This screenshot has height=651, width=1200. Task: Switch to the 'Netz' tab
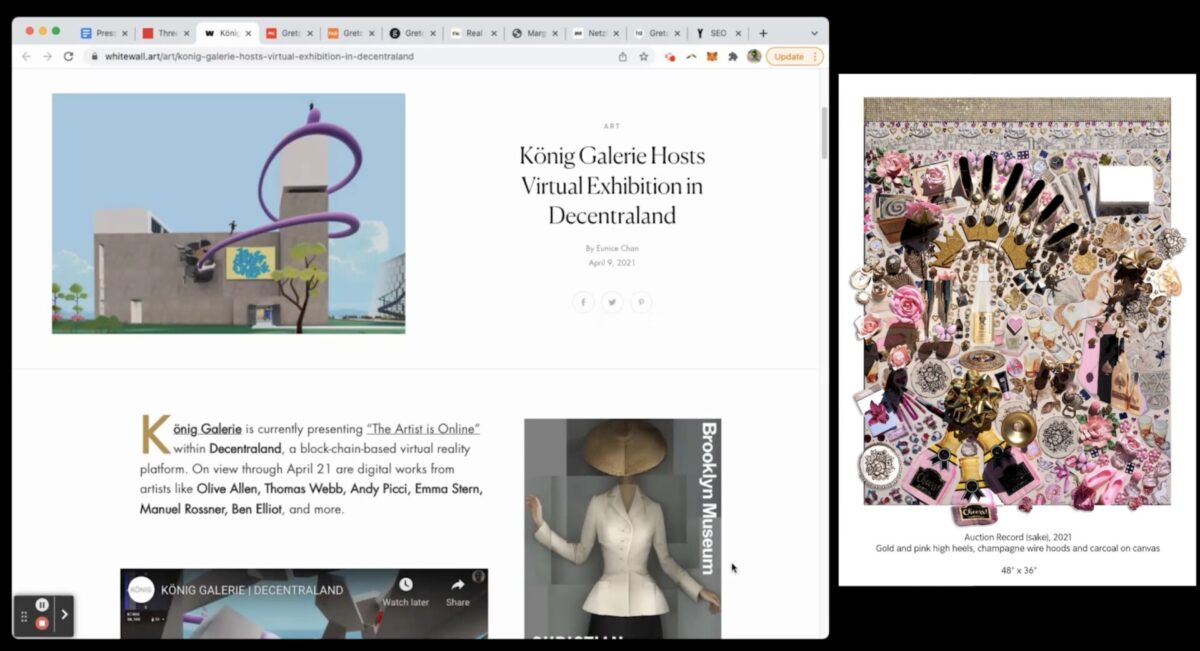tap(596, 33)
